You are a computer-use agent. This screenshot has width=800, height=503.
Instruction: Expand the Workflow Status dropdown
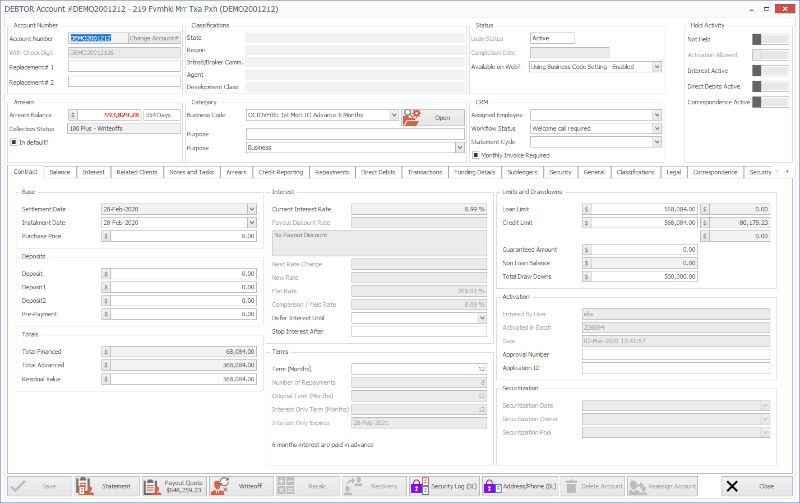pyautogui.click(x=657, y=129)
